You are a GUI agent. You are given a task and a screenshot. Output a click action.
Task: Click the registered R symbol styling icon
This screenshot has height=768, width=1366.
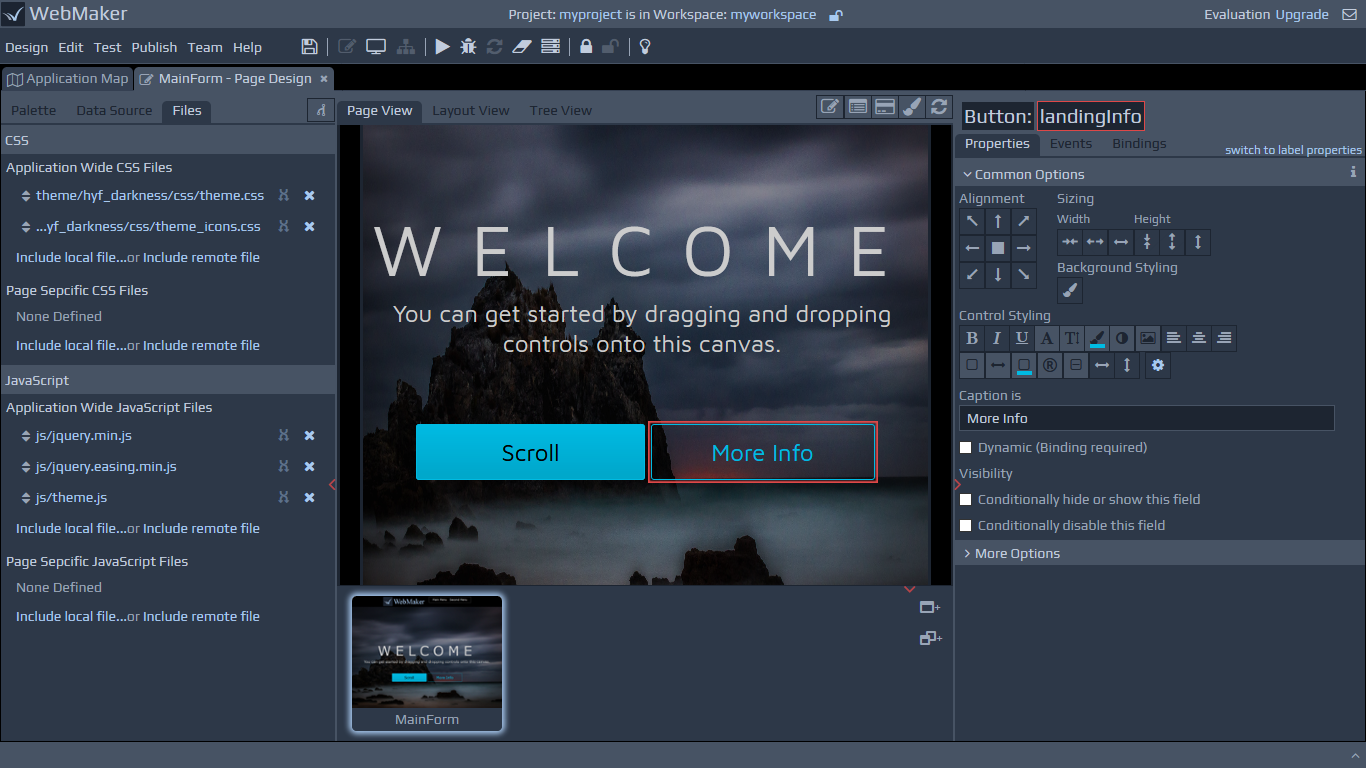pos(1050,366)
